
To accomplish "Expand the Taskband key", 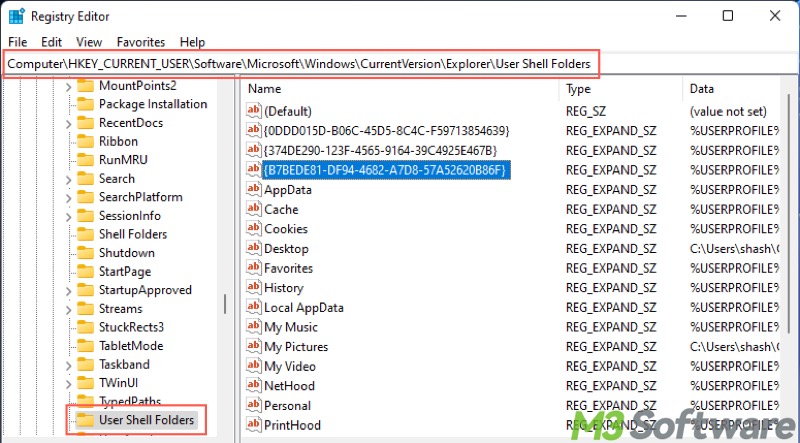I will 68,365.
